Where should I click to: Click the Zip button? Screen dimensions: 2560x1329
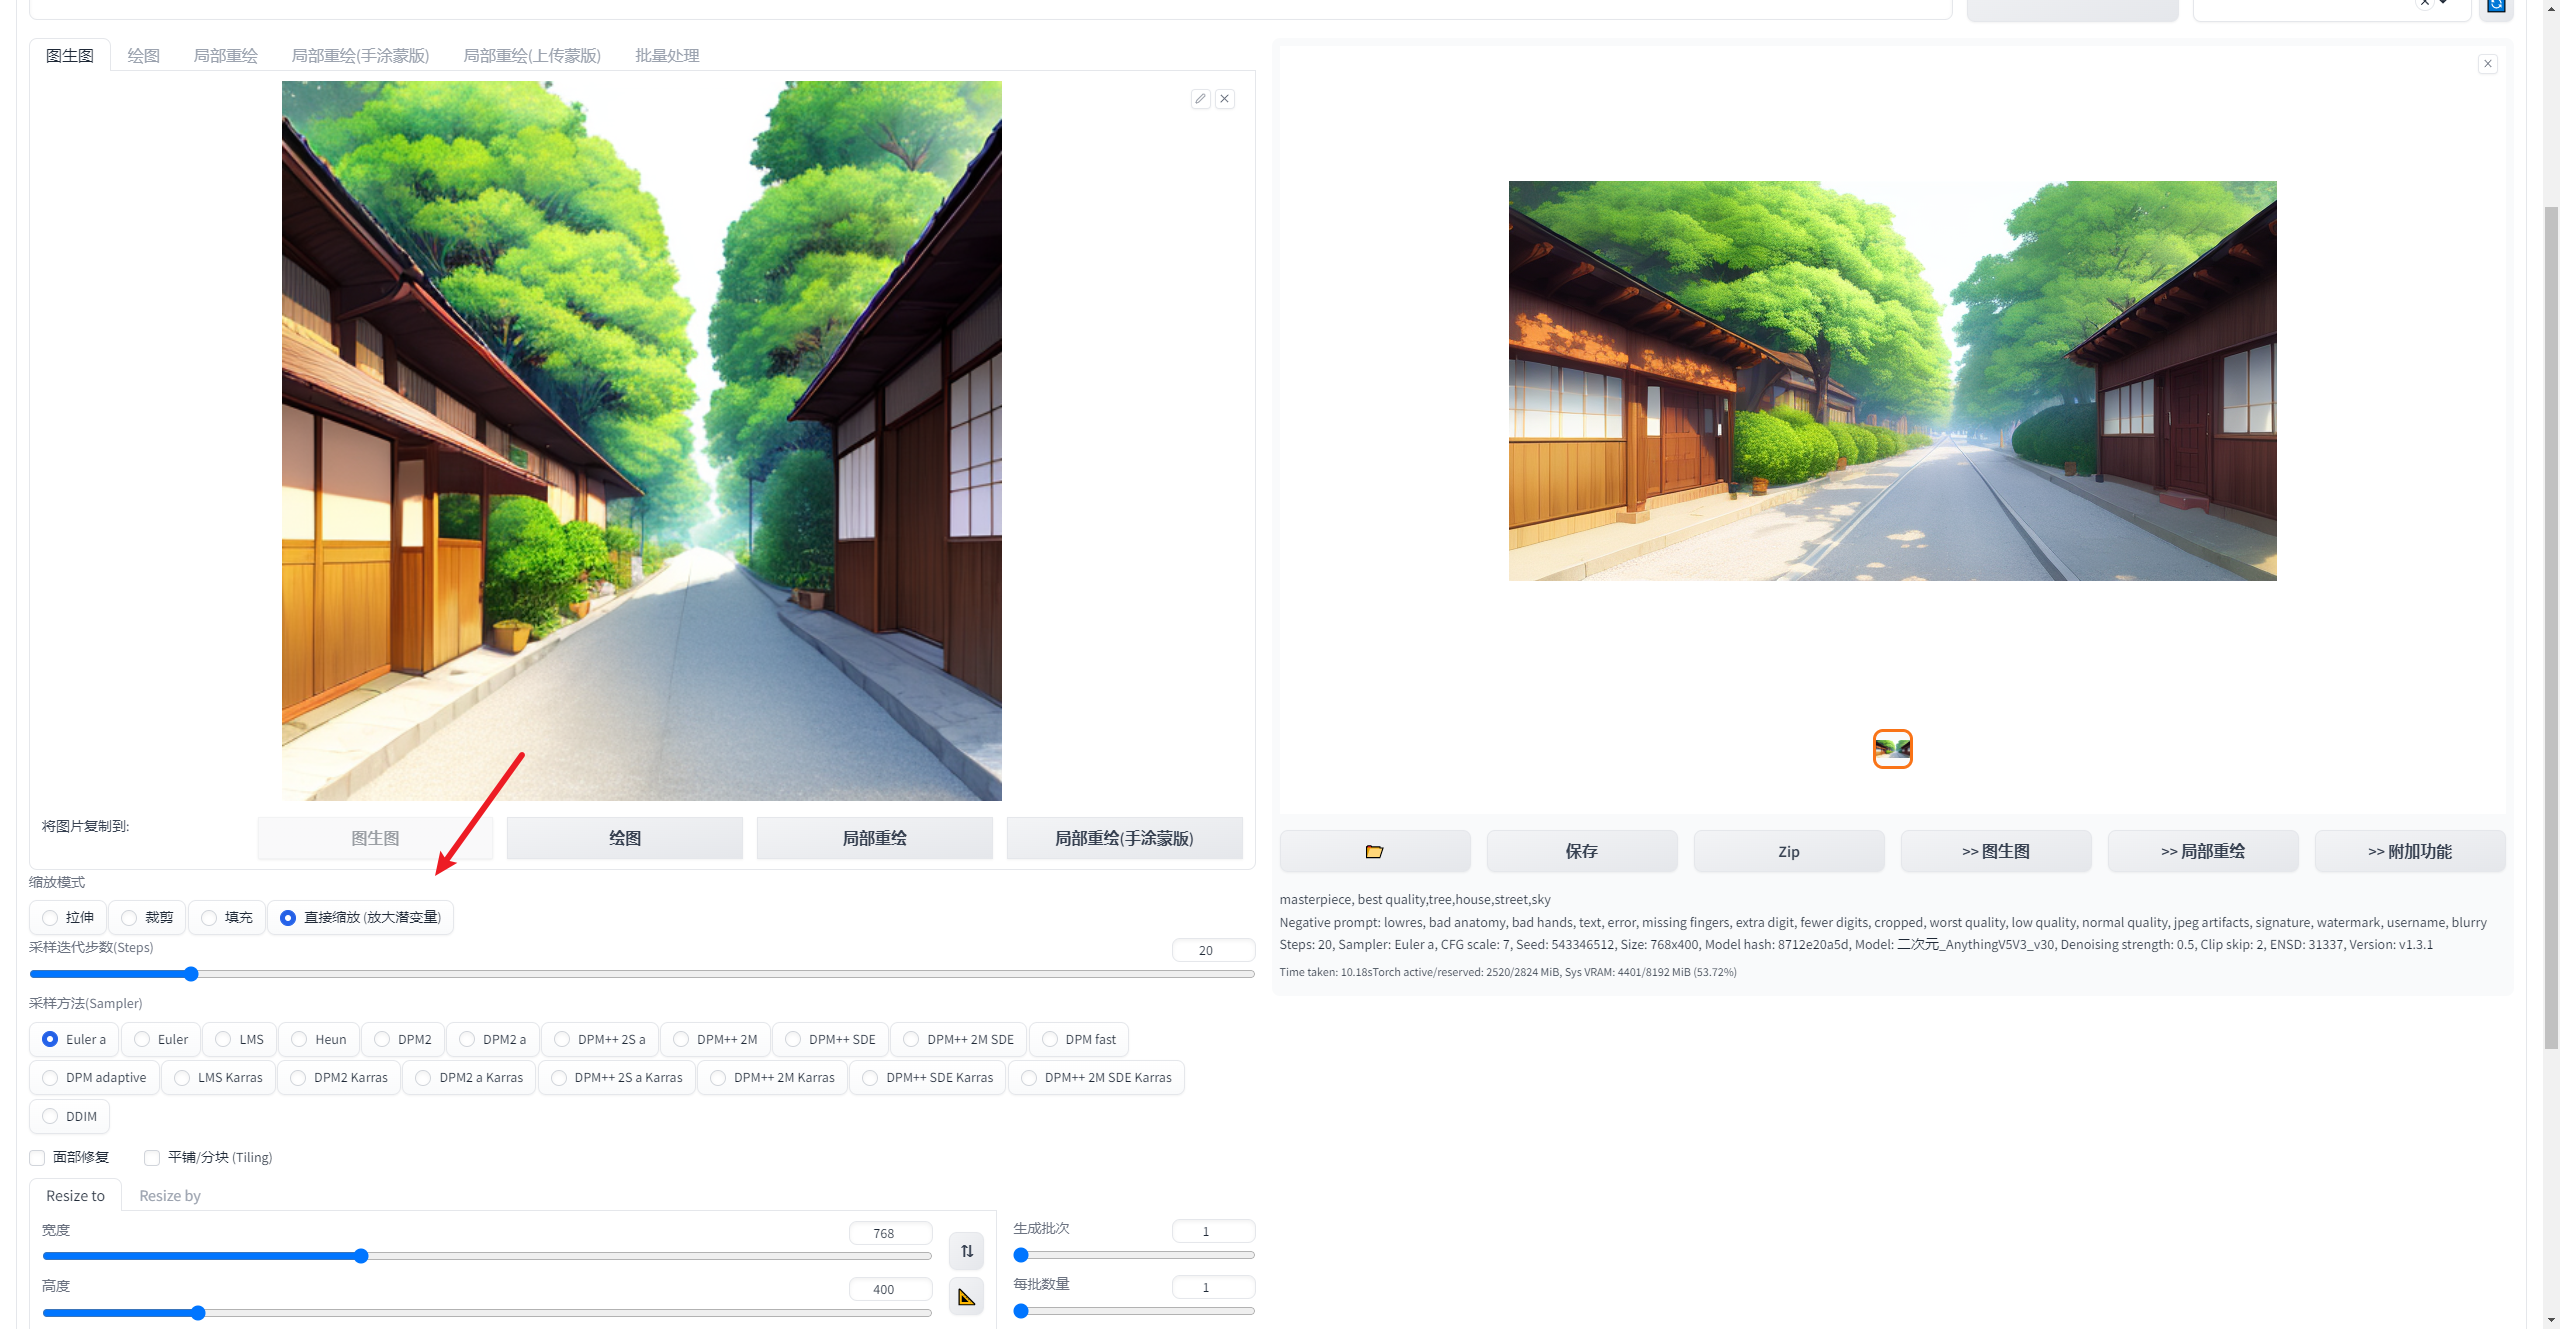[1788, 851]
